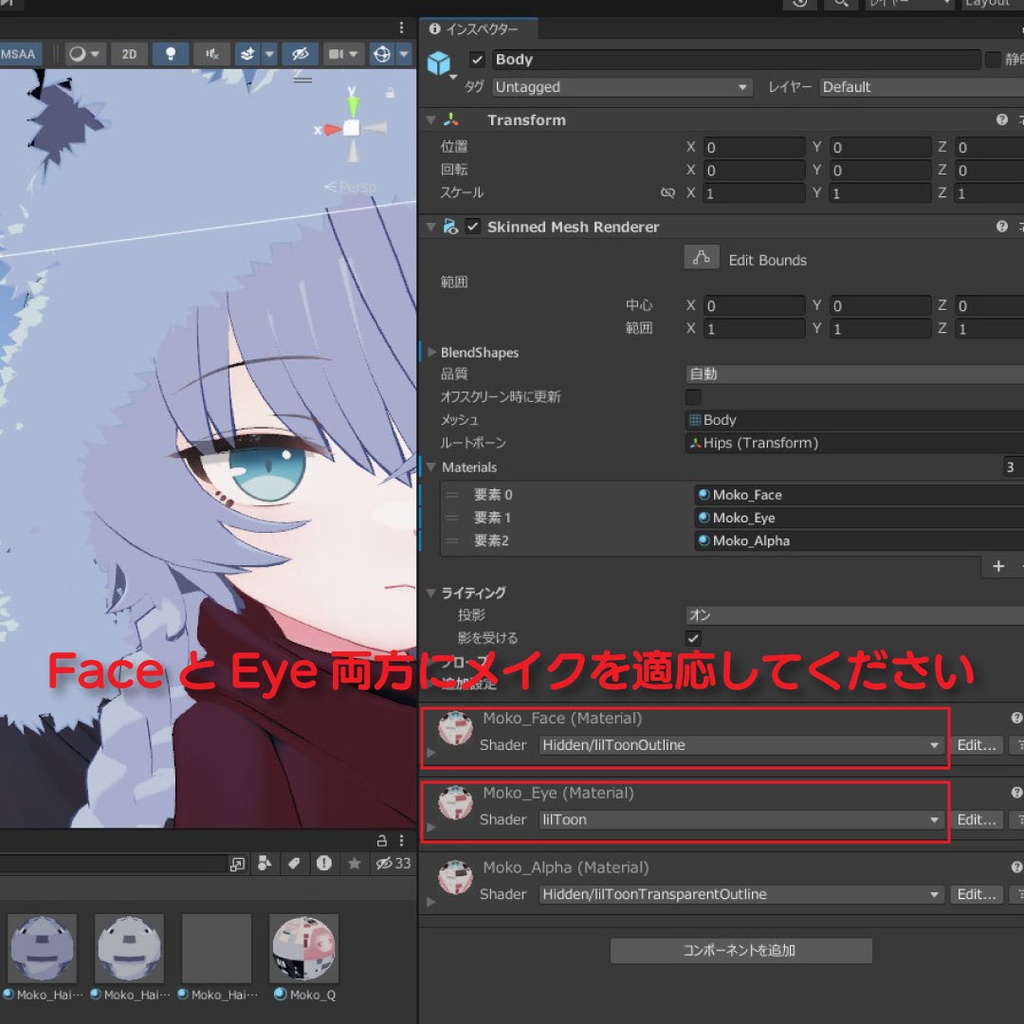Disable the Body component checkbox
The width and height of the screenshot is (1024, 1024).
click(477, 59)
